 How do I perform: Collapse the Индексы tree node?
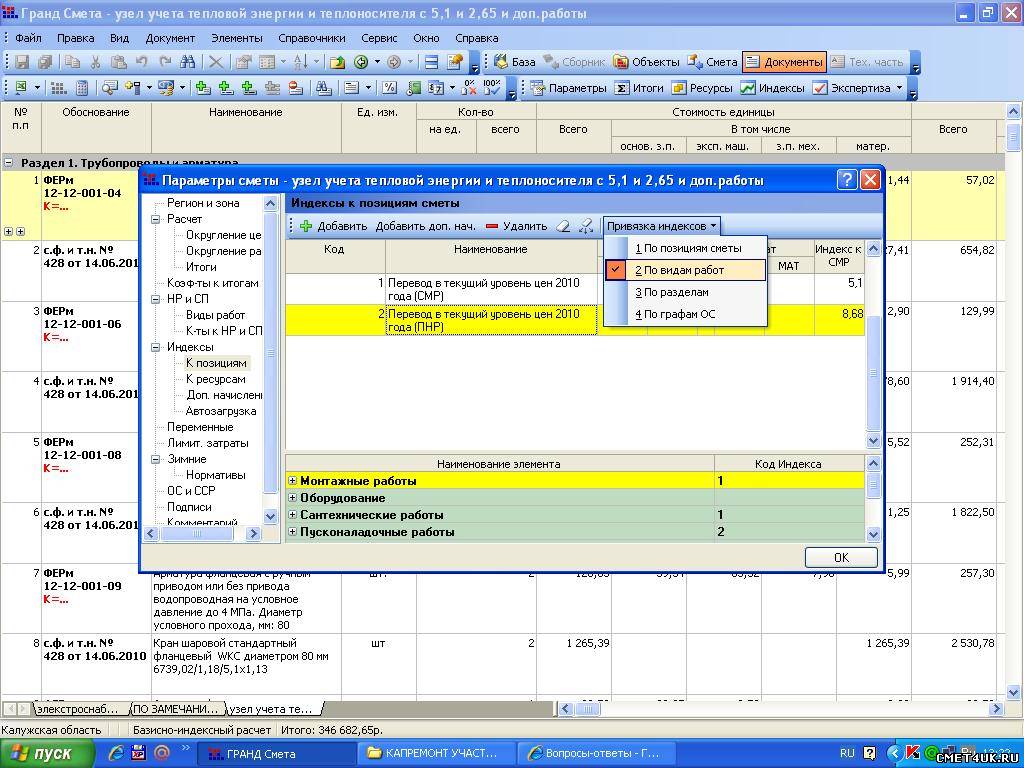pos(156,347)
